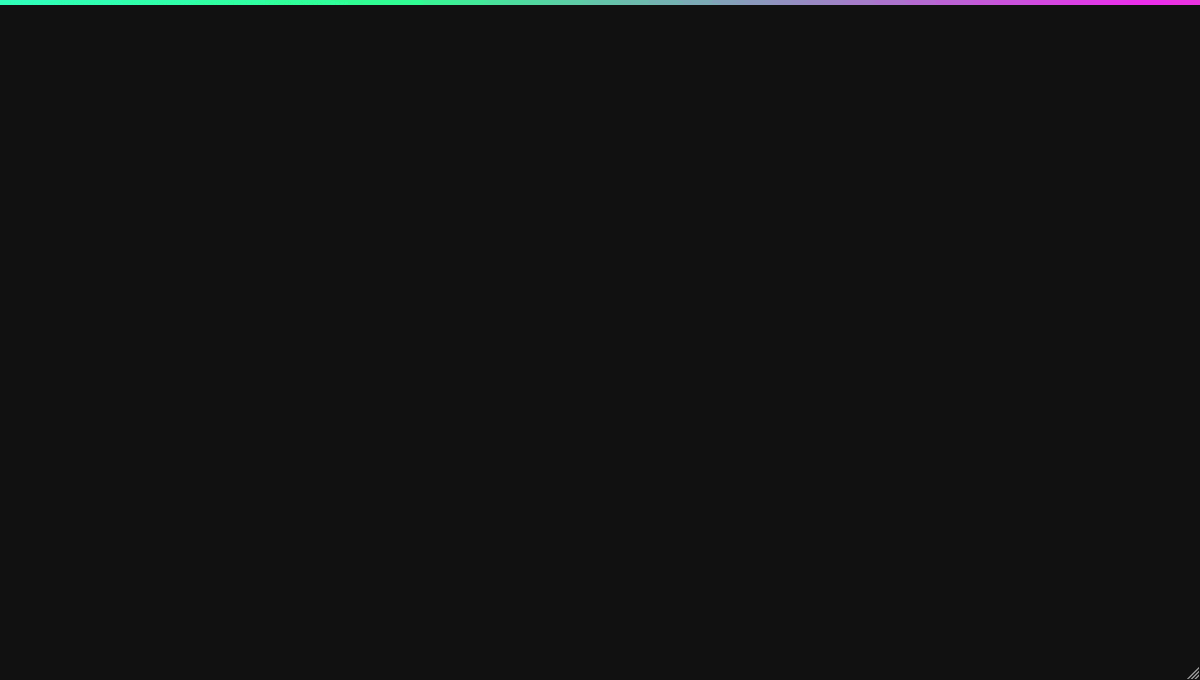Place the cursor in the empty dark pane
Image resolution: width=1200 pixels, height=680 pixels.
pyautogui.click(x=600, y=342)
